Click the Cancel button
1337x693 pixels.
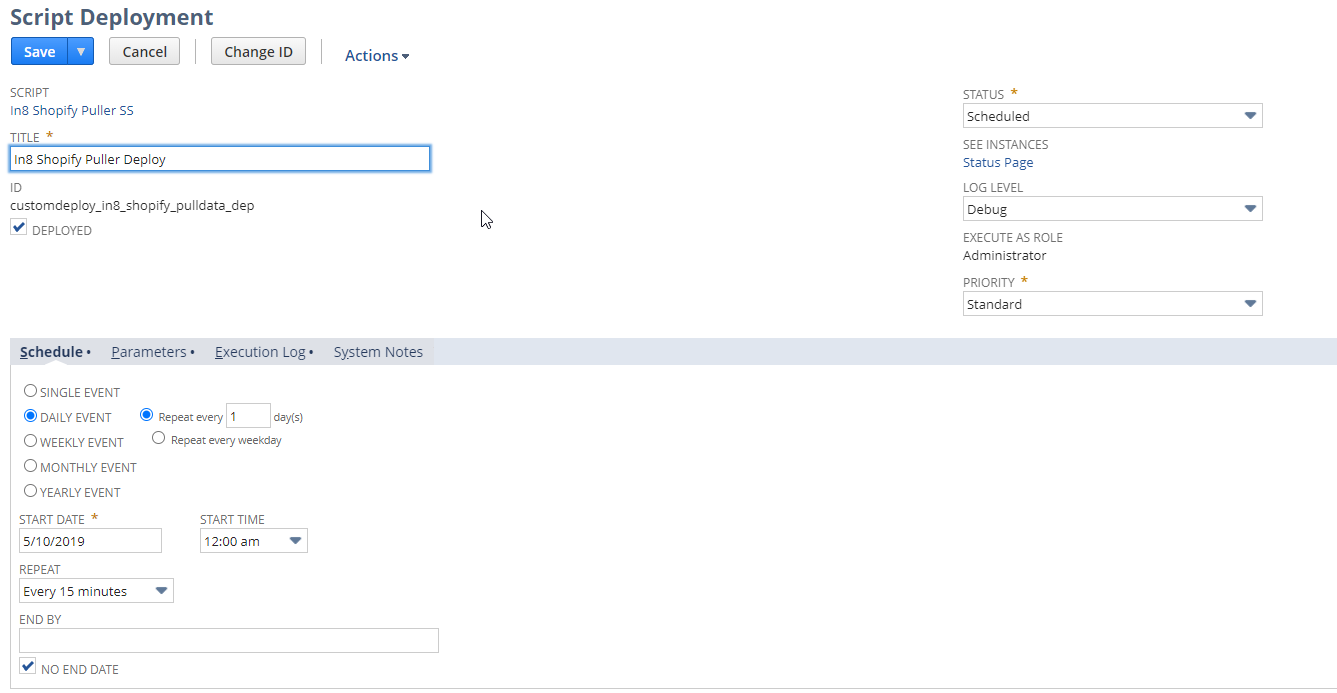(144, 51)
